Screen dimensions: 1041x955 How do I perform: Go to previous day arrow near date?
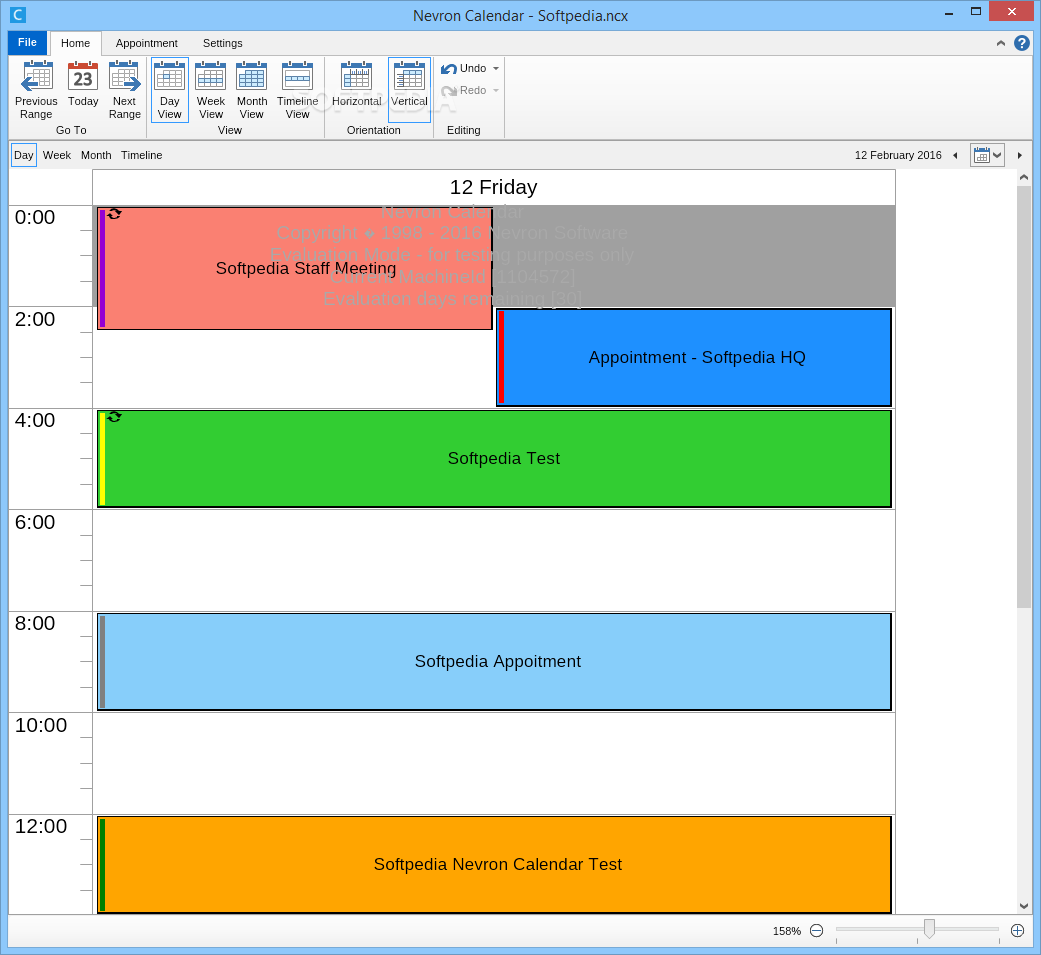(x=955, y=155)
